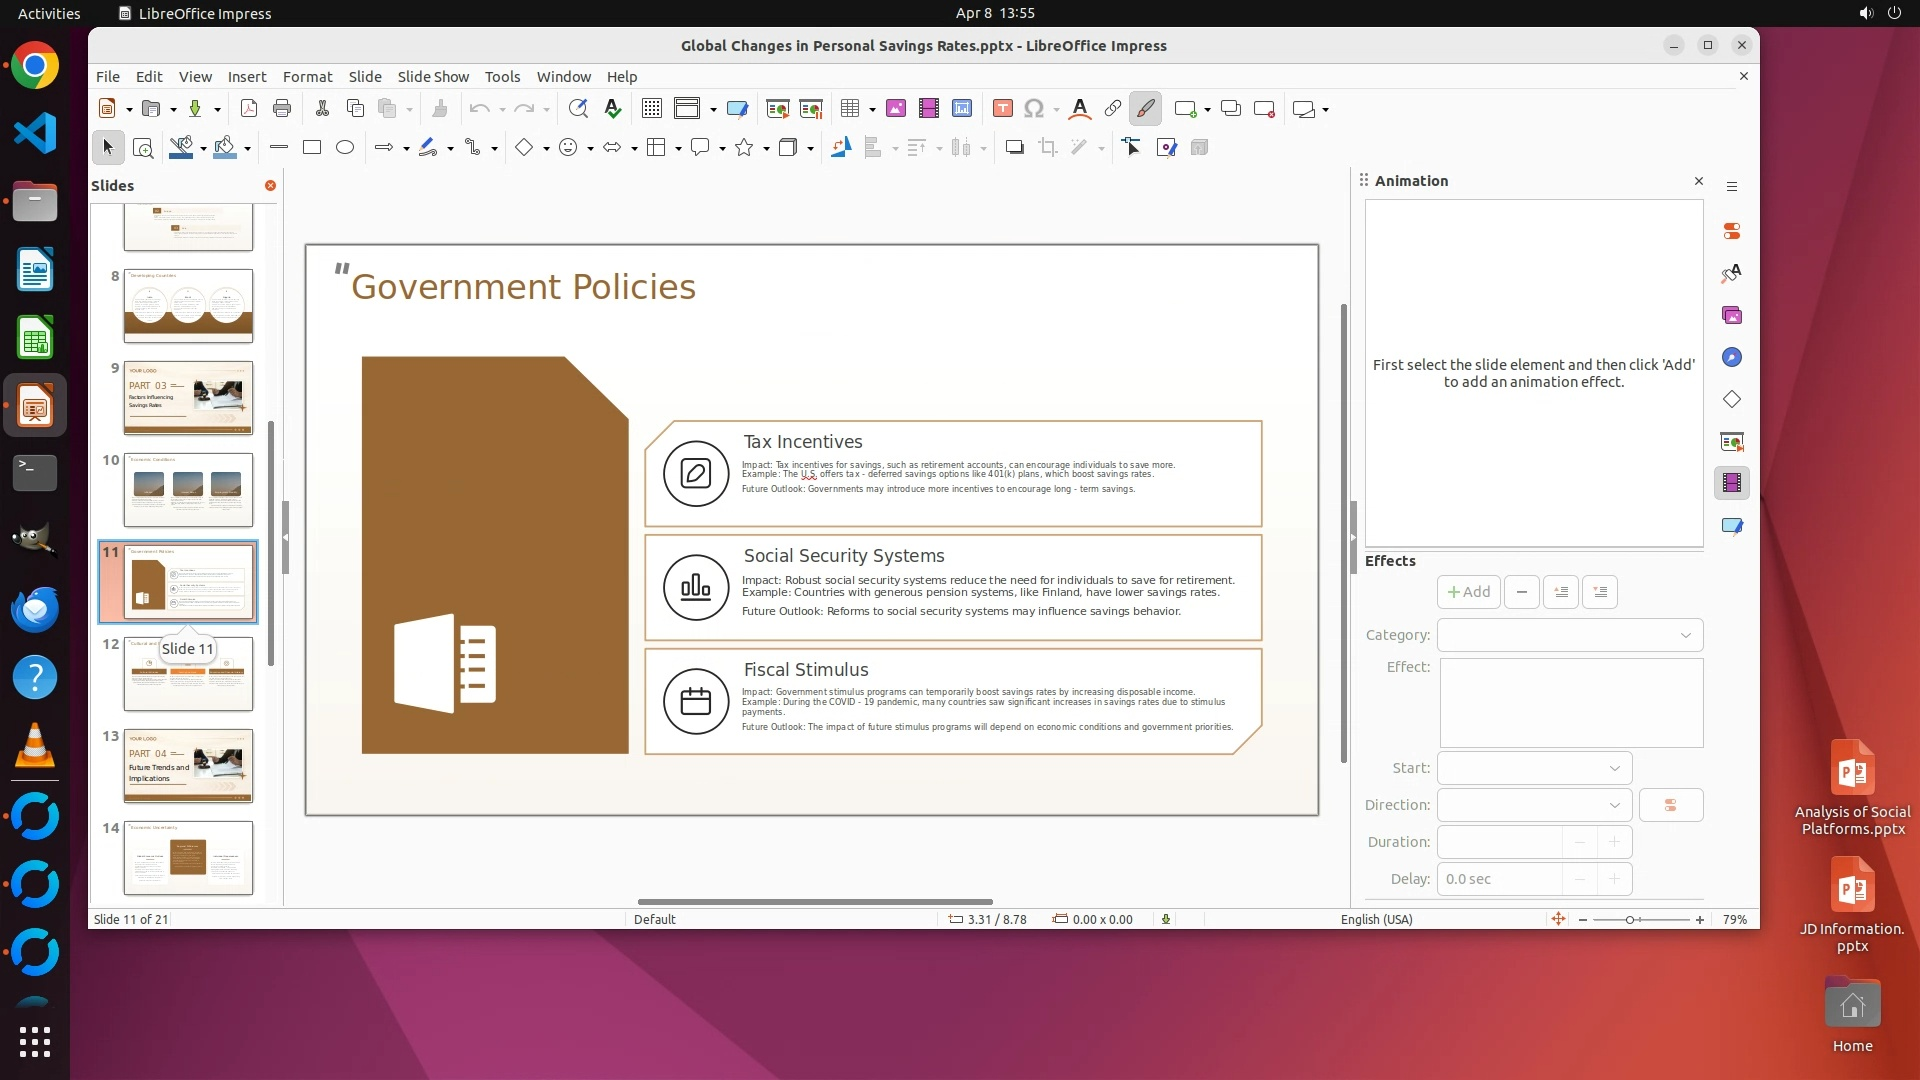Open the Slide Show menu
This screenshot has height=1080, width=1920.
[433, 77]
